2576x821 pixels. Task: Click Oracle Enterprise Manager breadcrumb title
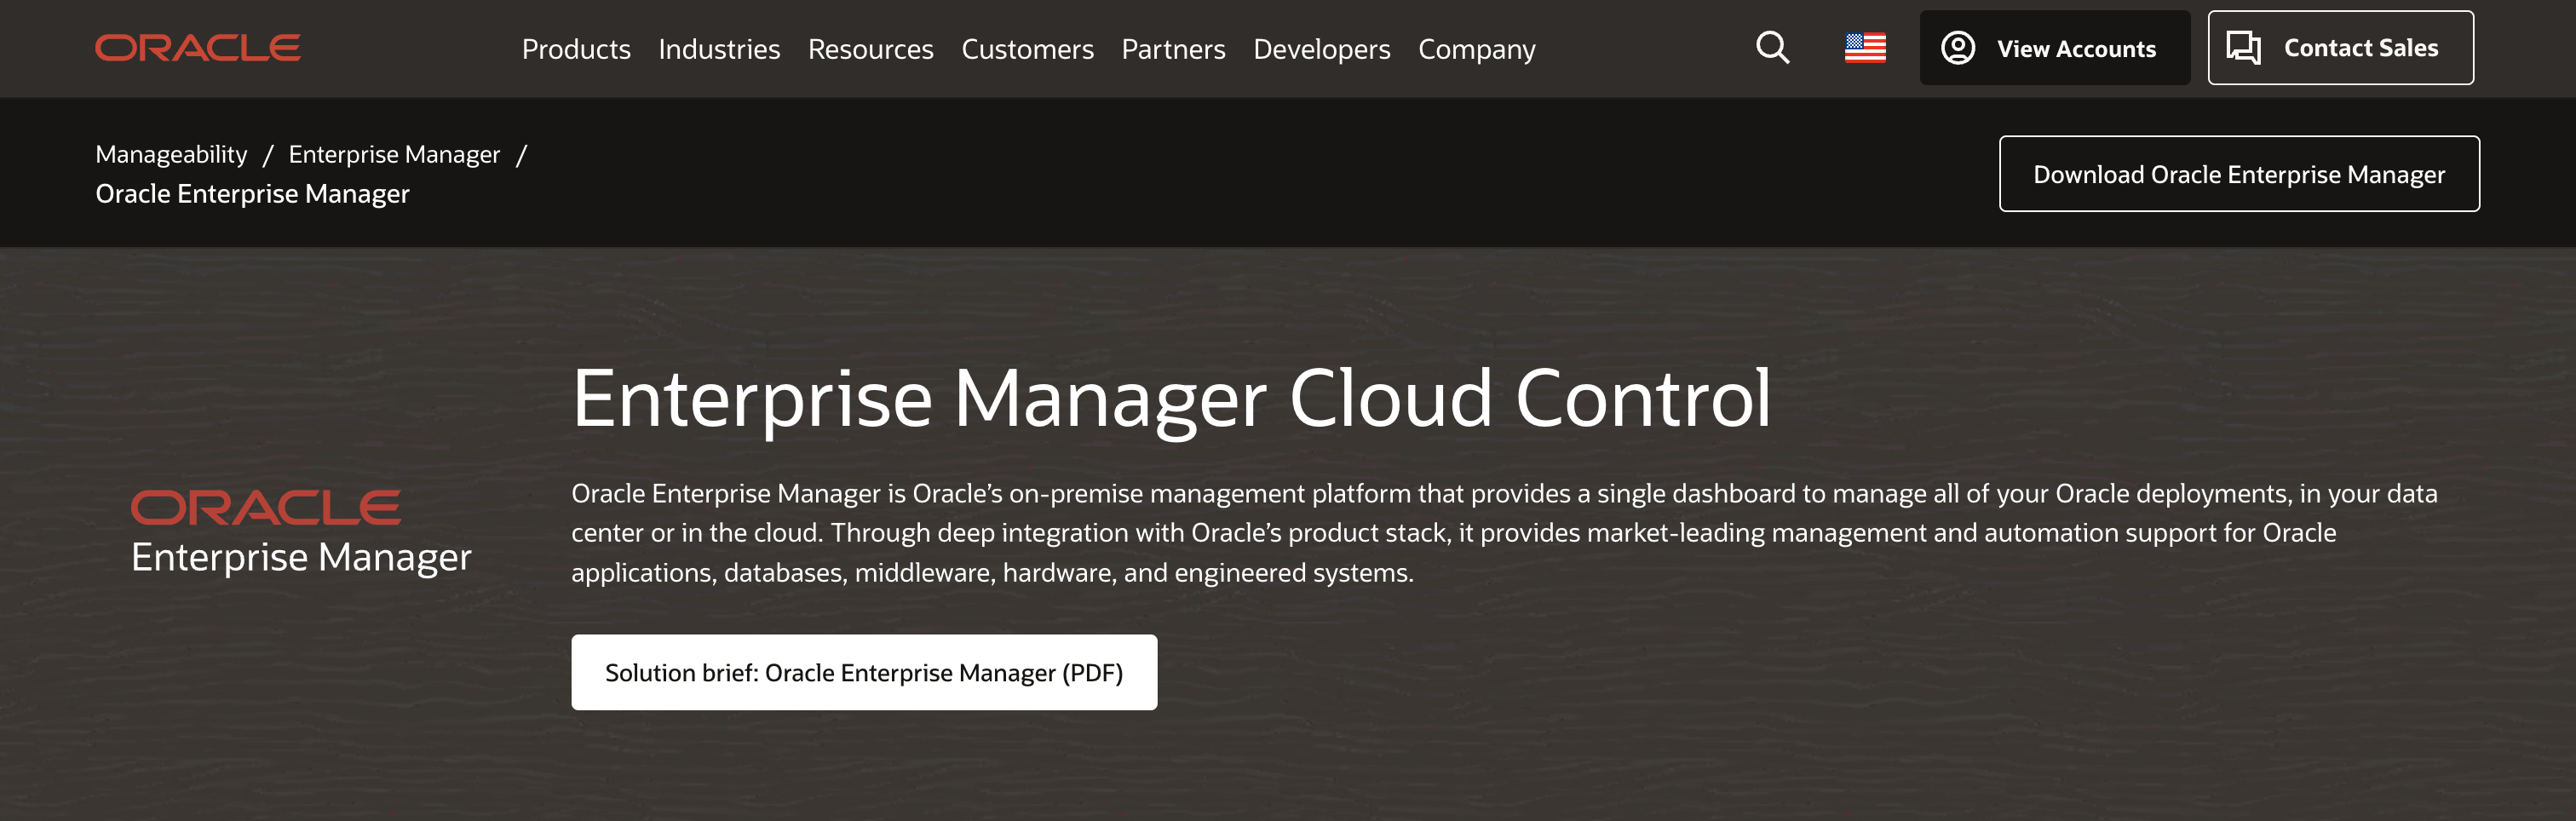(x=252, y=194)
